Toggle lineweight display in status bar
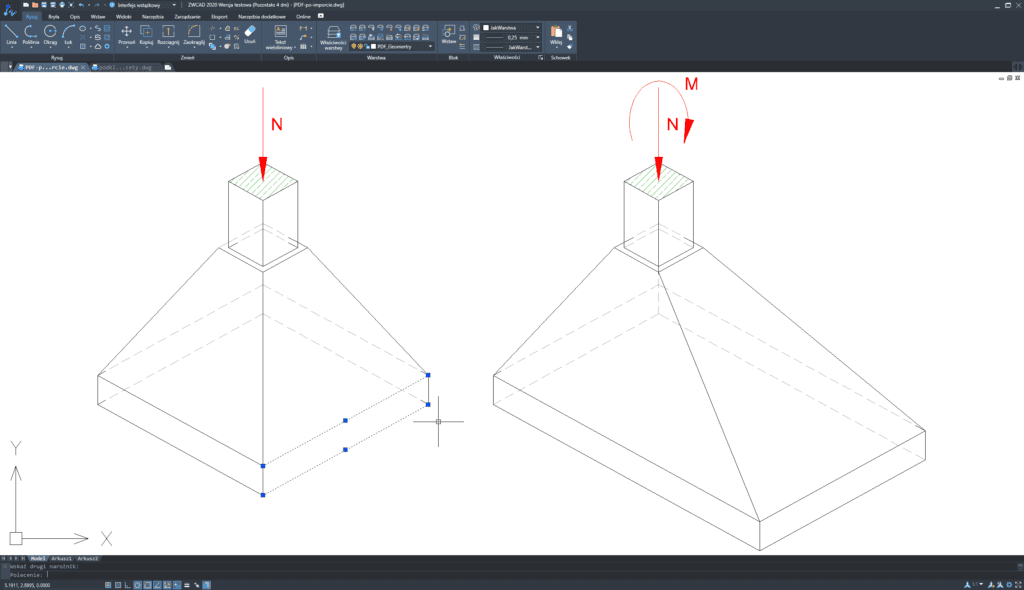Screen dimensions: 1024x590 187,585
